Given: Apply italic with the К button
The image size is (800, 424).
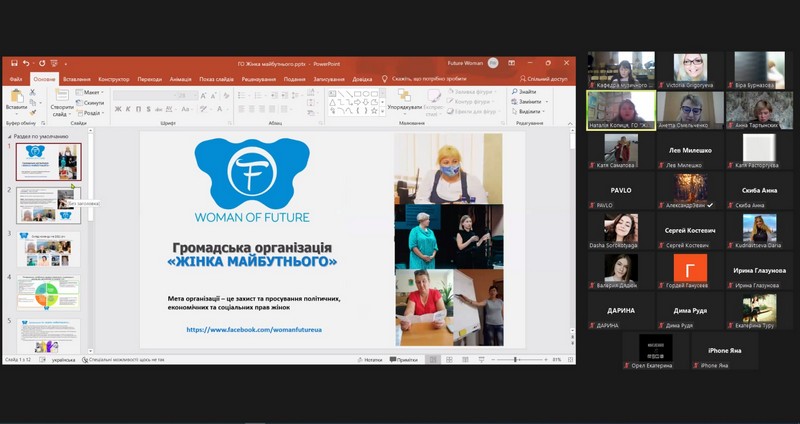Looking at the screenshot, I should pos(128,109).
